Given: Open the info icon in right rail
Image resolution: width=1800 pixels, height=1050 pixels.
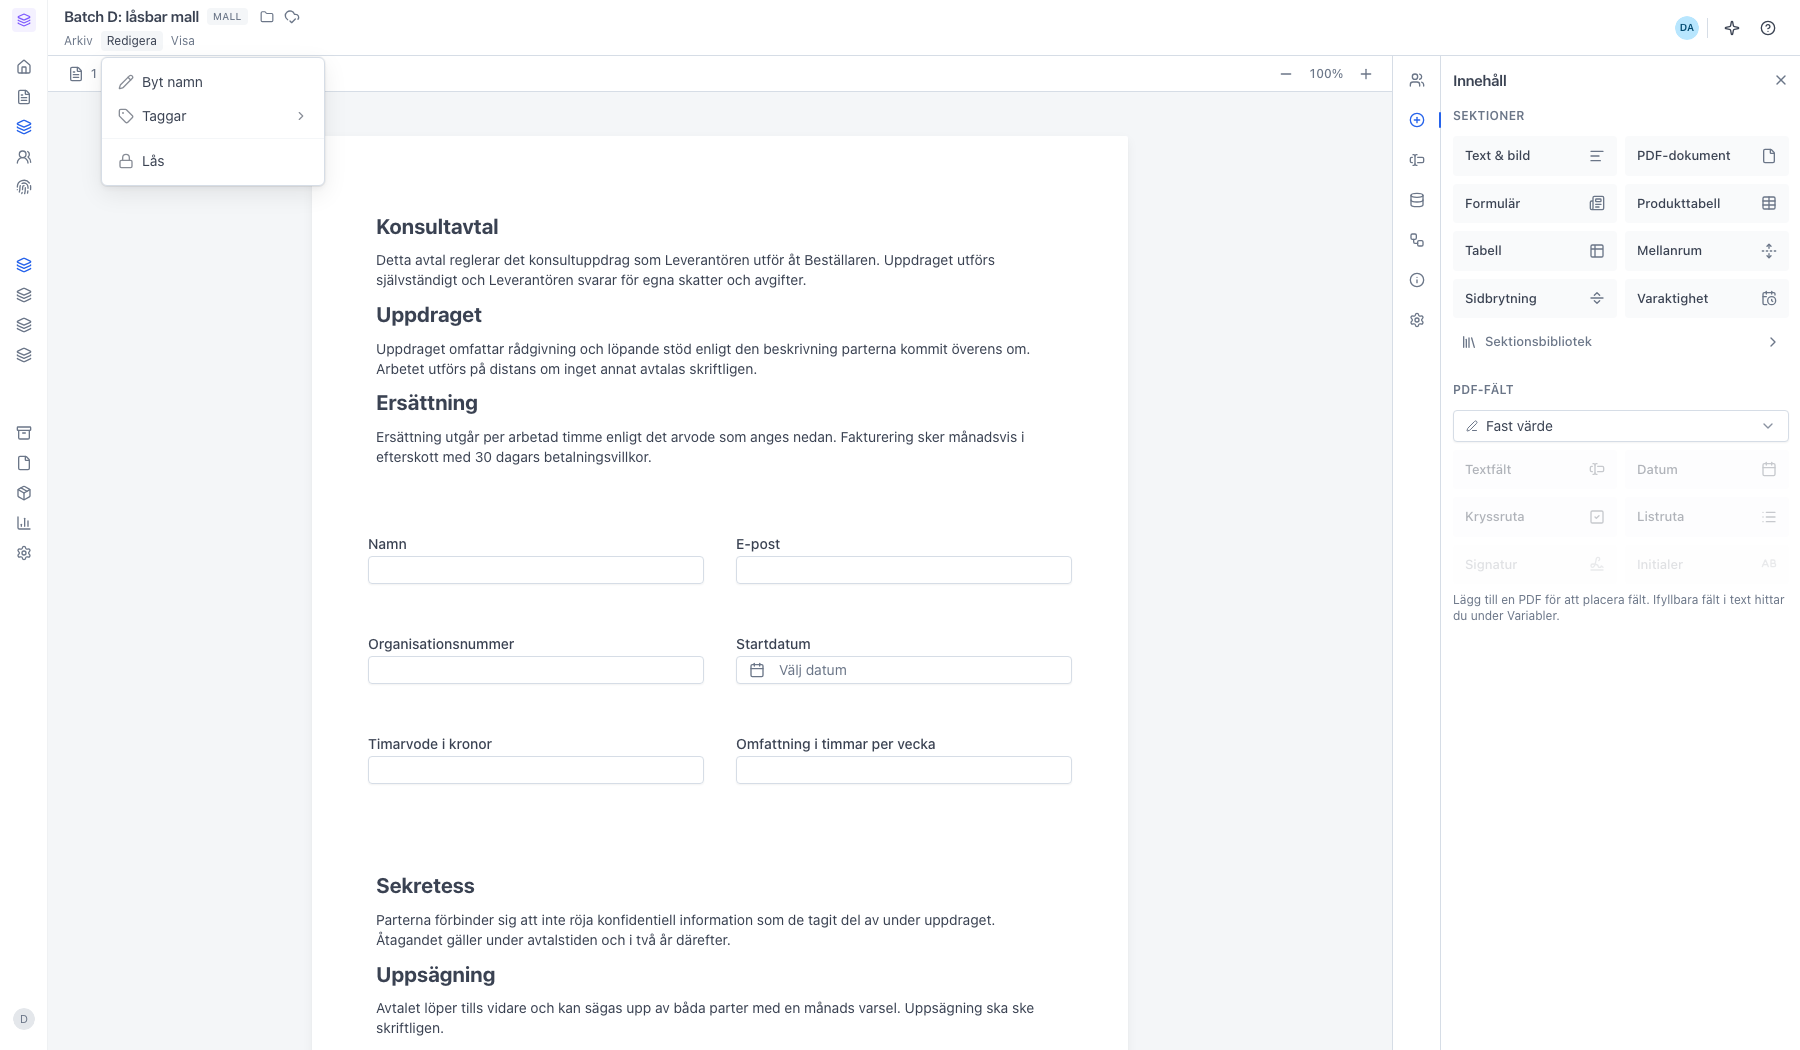Looking at the screenshot, I should click(1417, 280).
